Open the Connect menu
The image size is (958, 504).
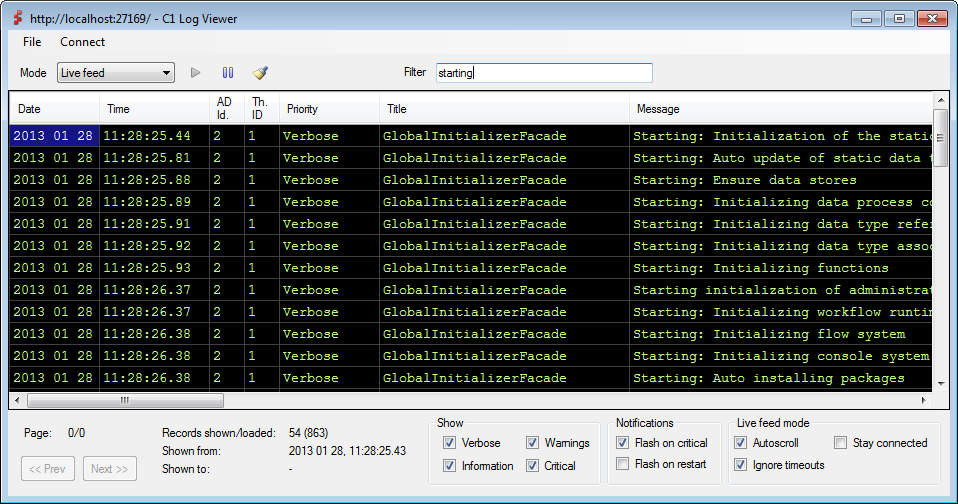pos(82,42)
